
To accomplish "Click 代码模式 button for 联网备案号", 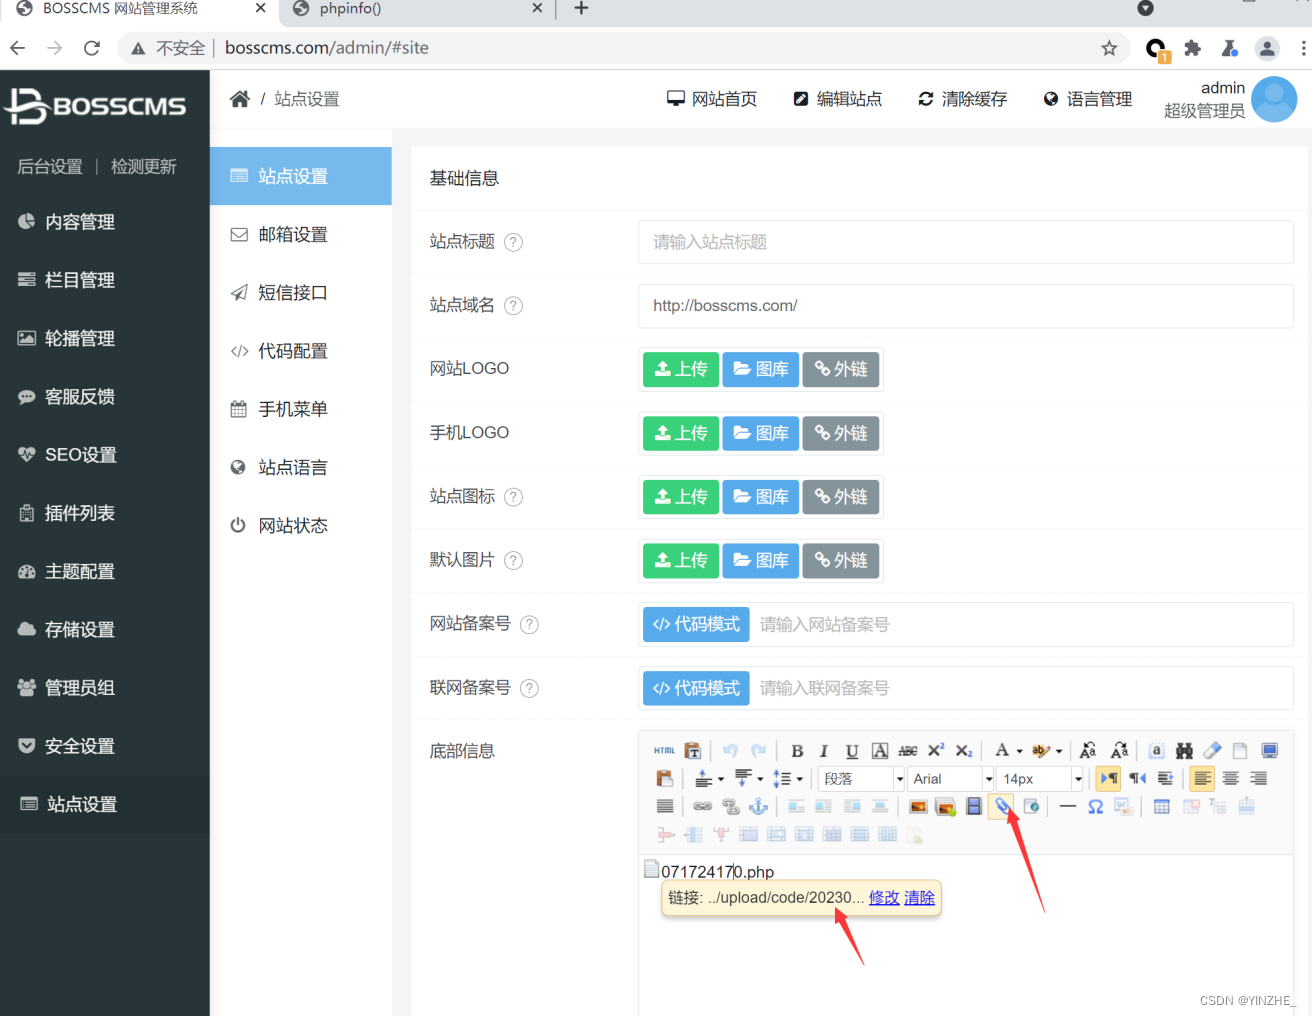I will coord(696,688).
